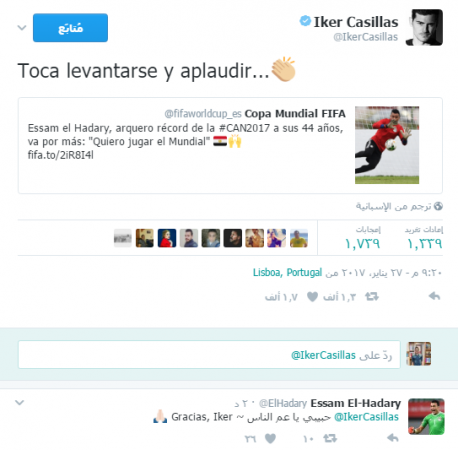
Task: Open Iker Casillas profile picture
Action: click(424, 27)
